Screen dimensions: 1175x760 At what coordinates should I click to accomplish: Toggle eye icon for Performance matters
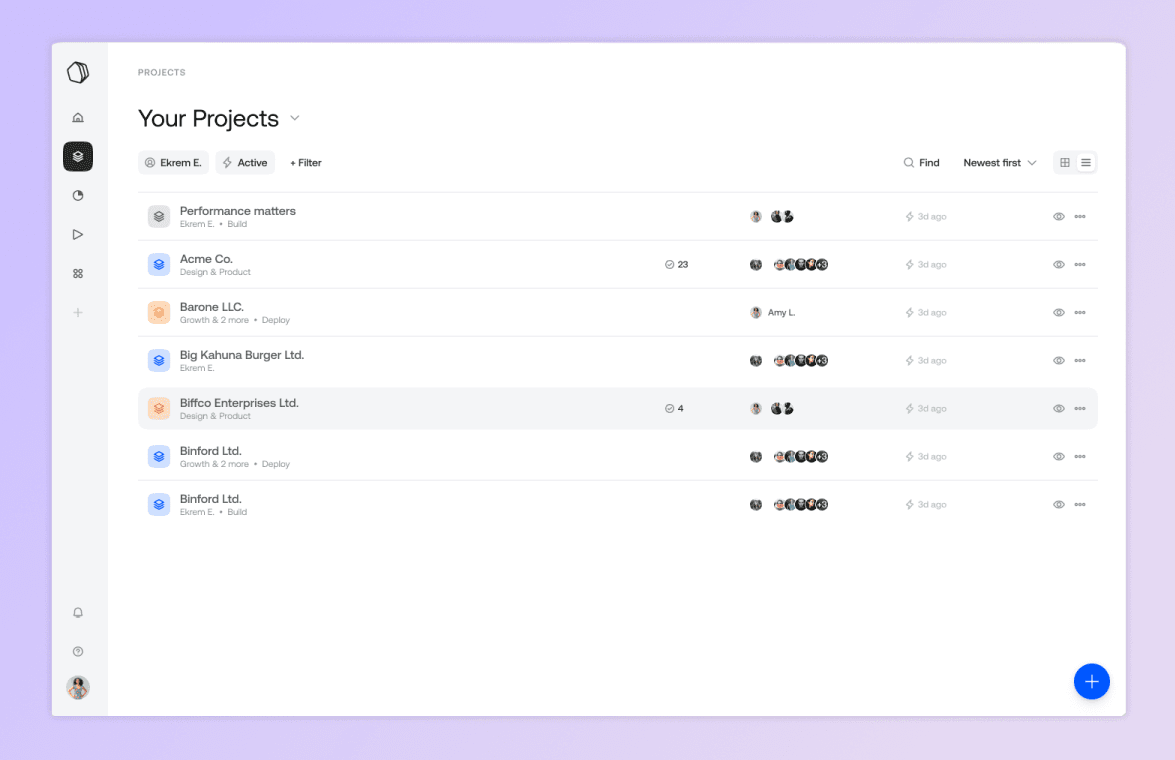point(1058,217)
